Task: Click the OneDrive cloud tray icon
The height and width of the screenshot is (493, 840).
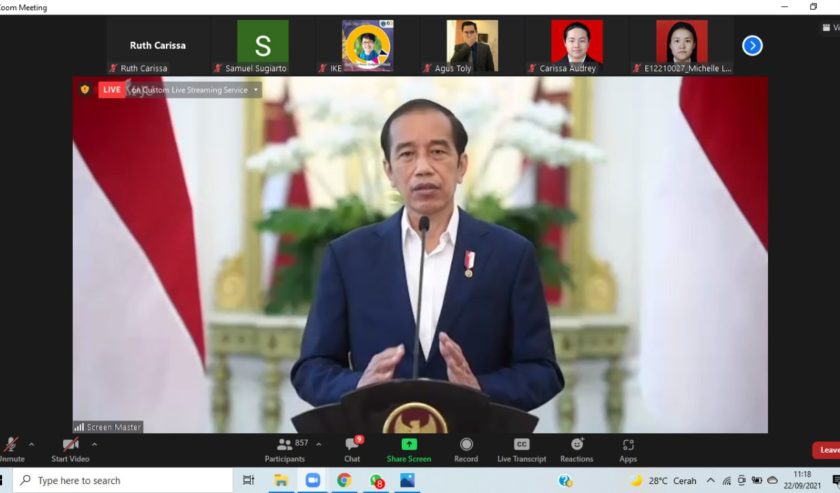Action: (772, 481)
